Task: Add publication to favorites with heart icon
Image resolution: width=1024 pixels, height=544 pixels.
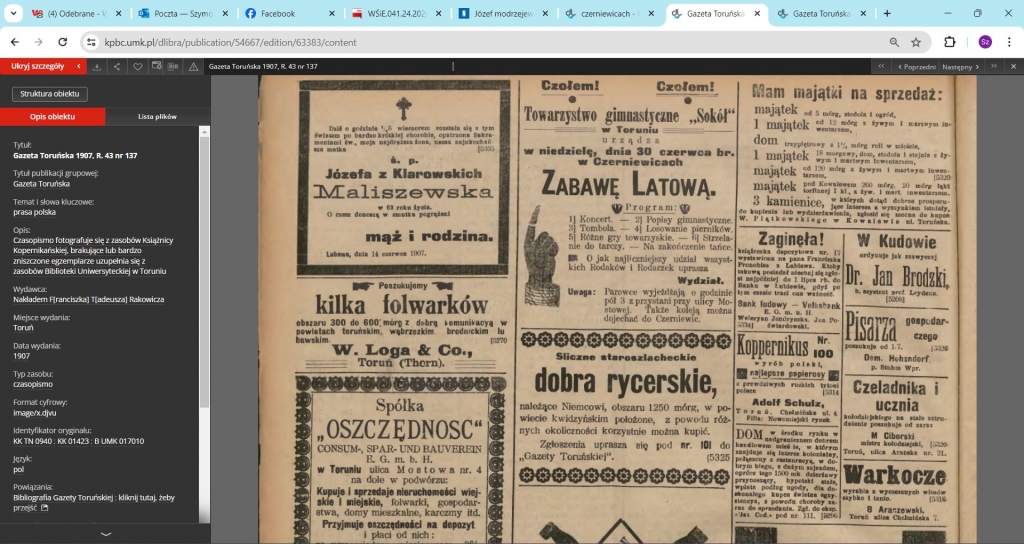Action: 137,67
